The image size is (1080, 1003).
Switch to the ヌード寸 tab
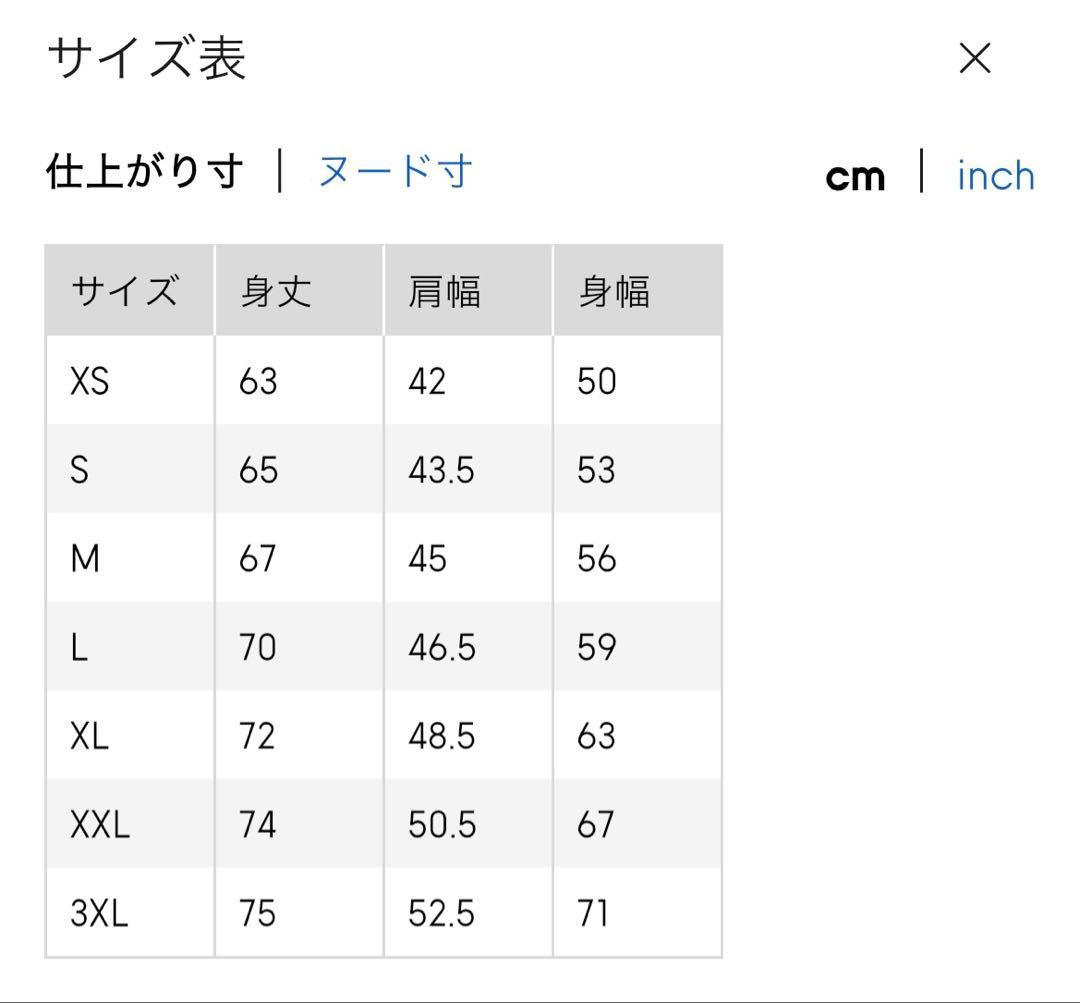[394, 172]
